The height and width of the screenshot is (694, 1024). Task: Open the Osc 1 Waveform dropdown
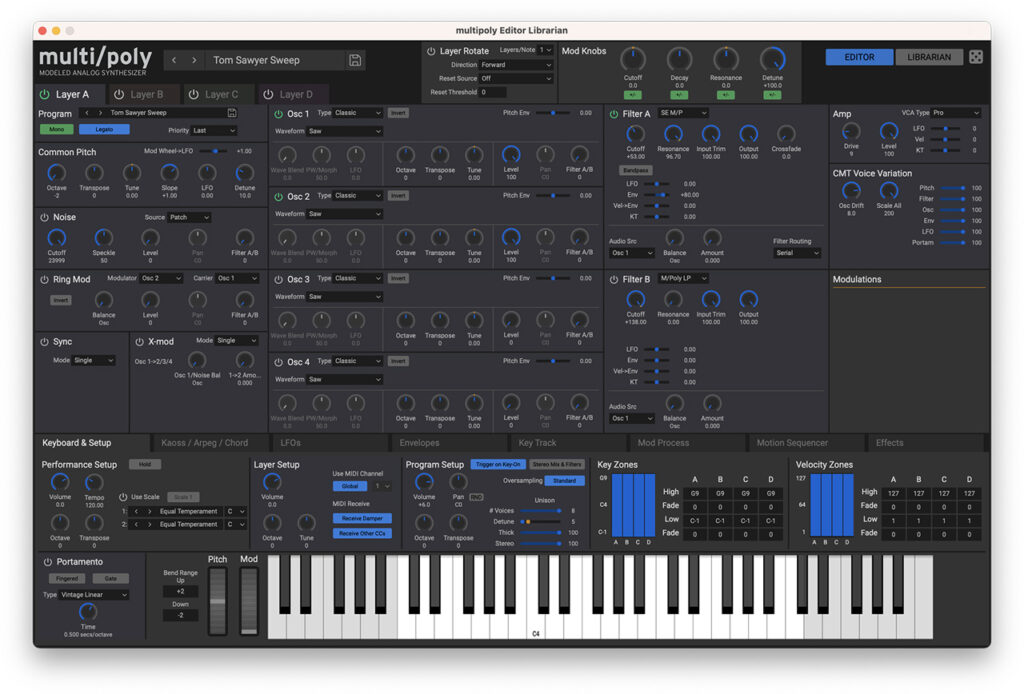point(345,131)
